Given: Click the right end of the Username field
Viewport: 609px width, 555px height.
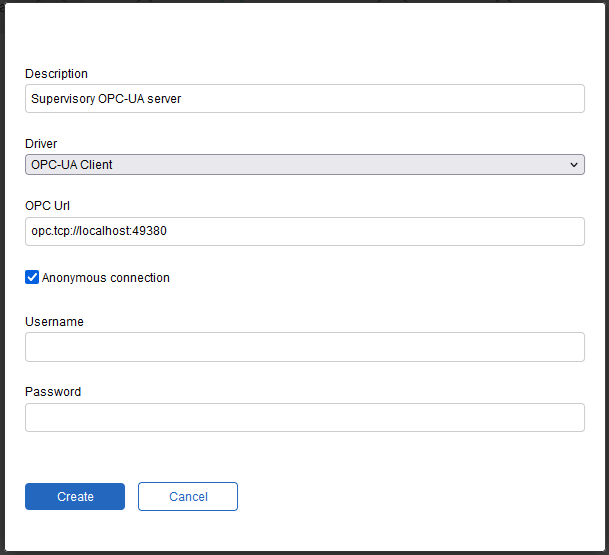Looking at the screenshot, I should 572,347.
